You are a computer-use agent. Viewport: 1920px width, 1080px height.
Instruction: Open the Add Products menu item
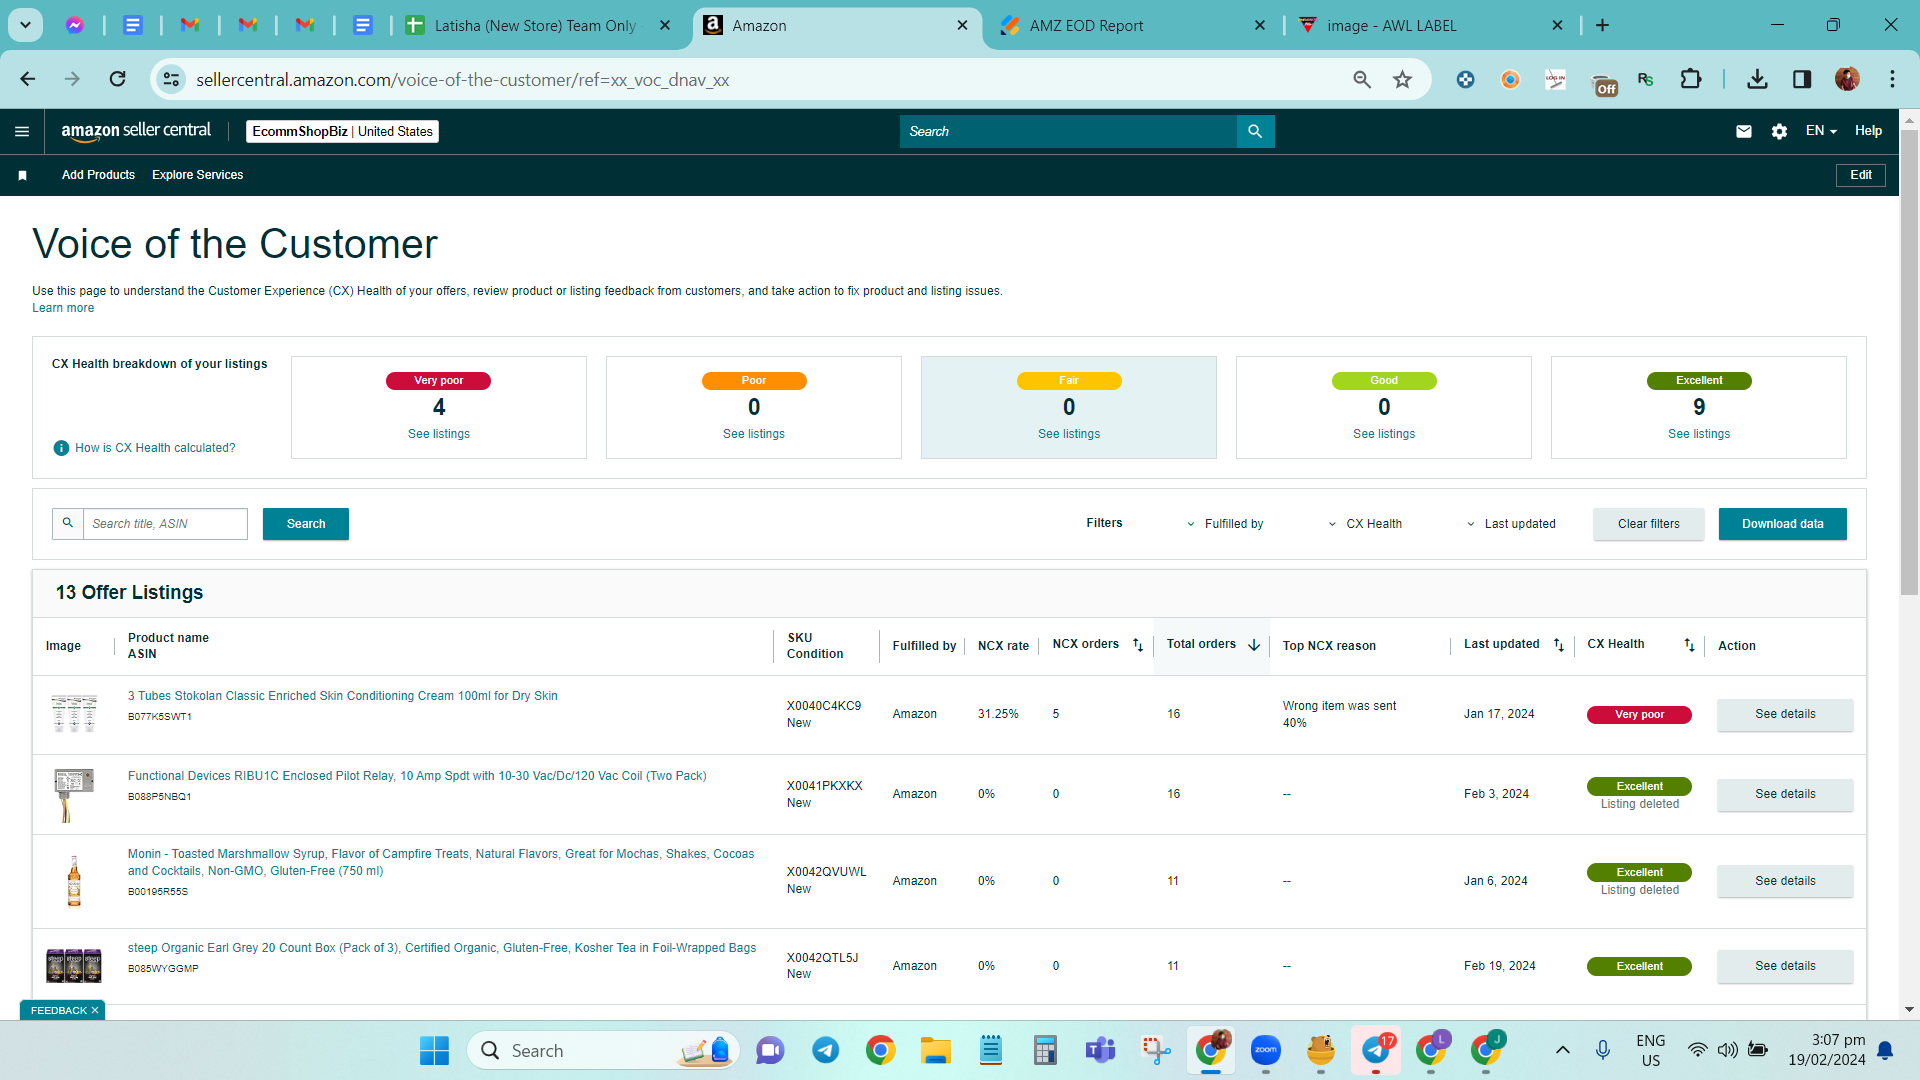(x=98, y=175)
